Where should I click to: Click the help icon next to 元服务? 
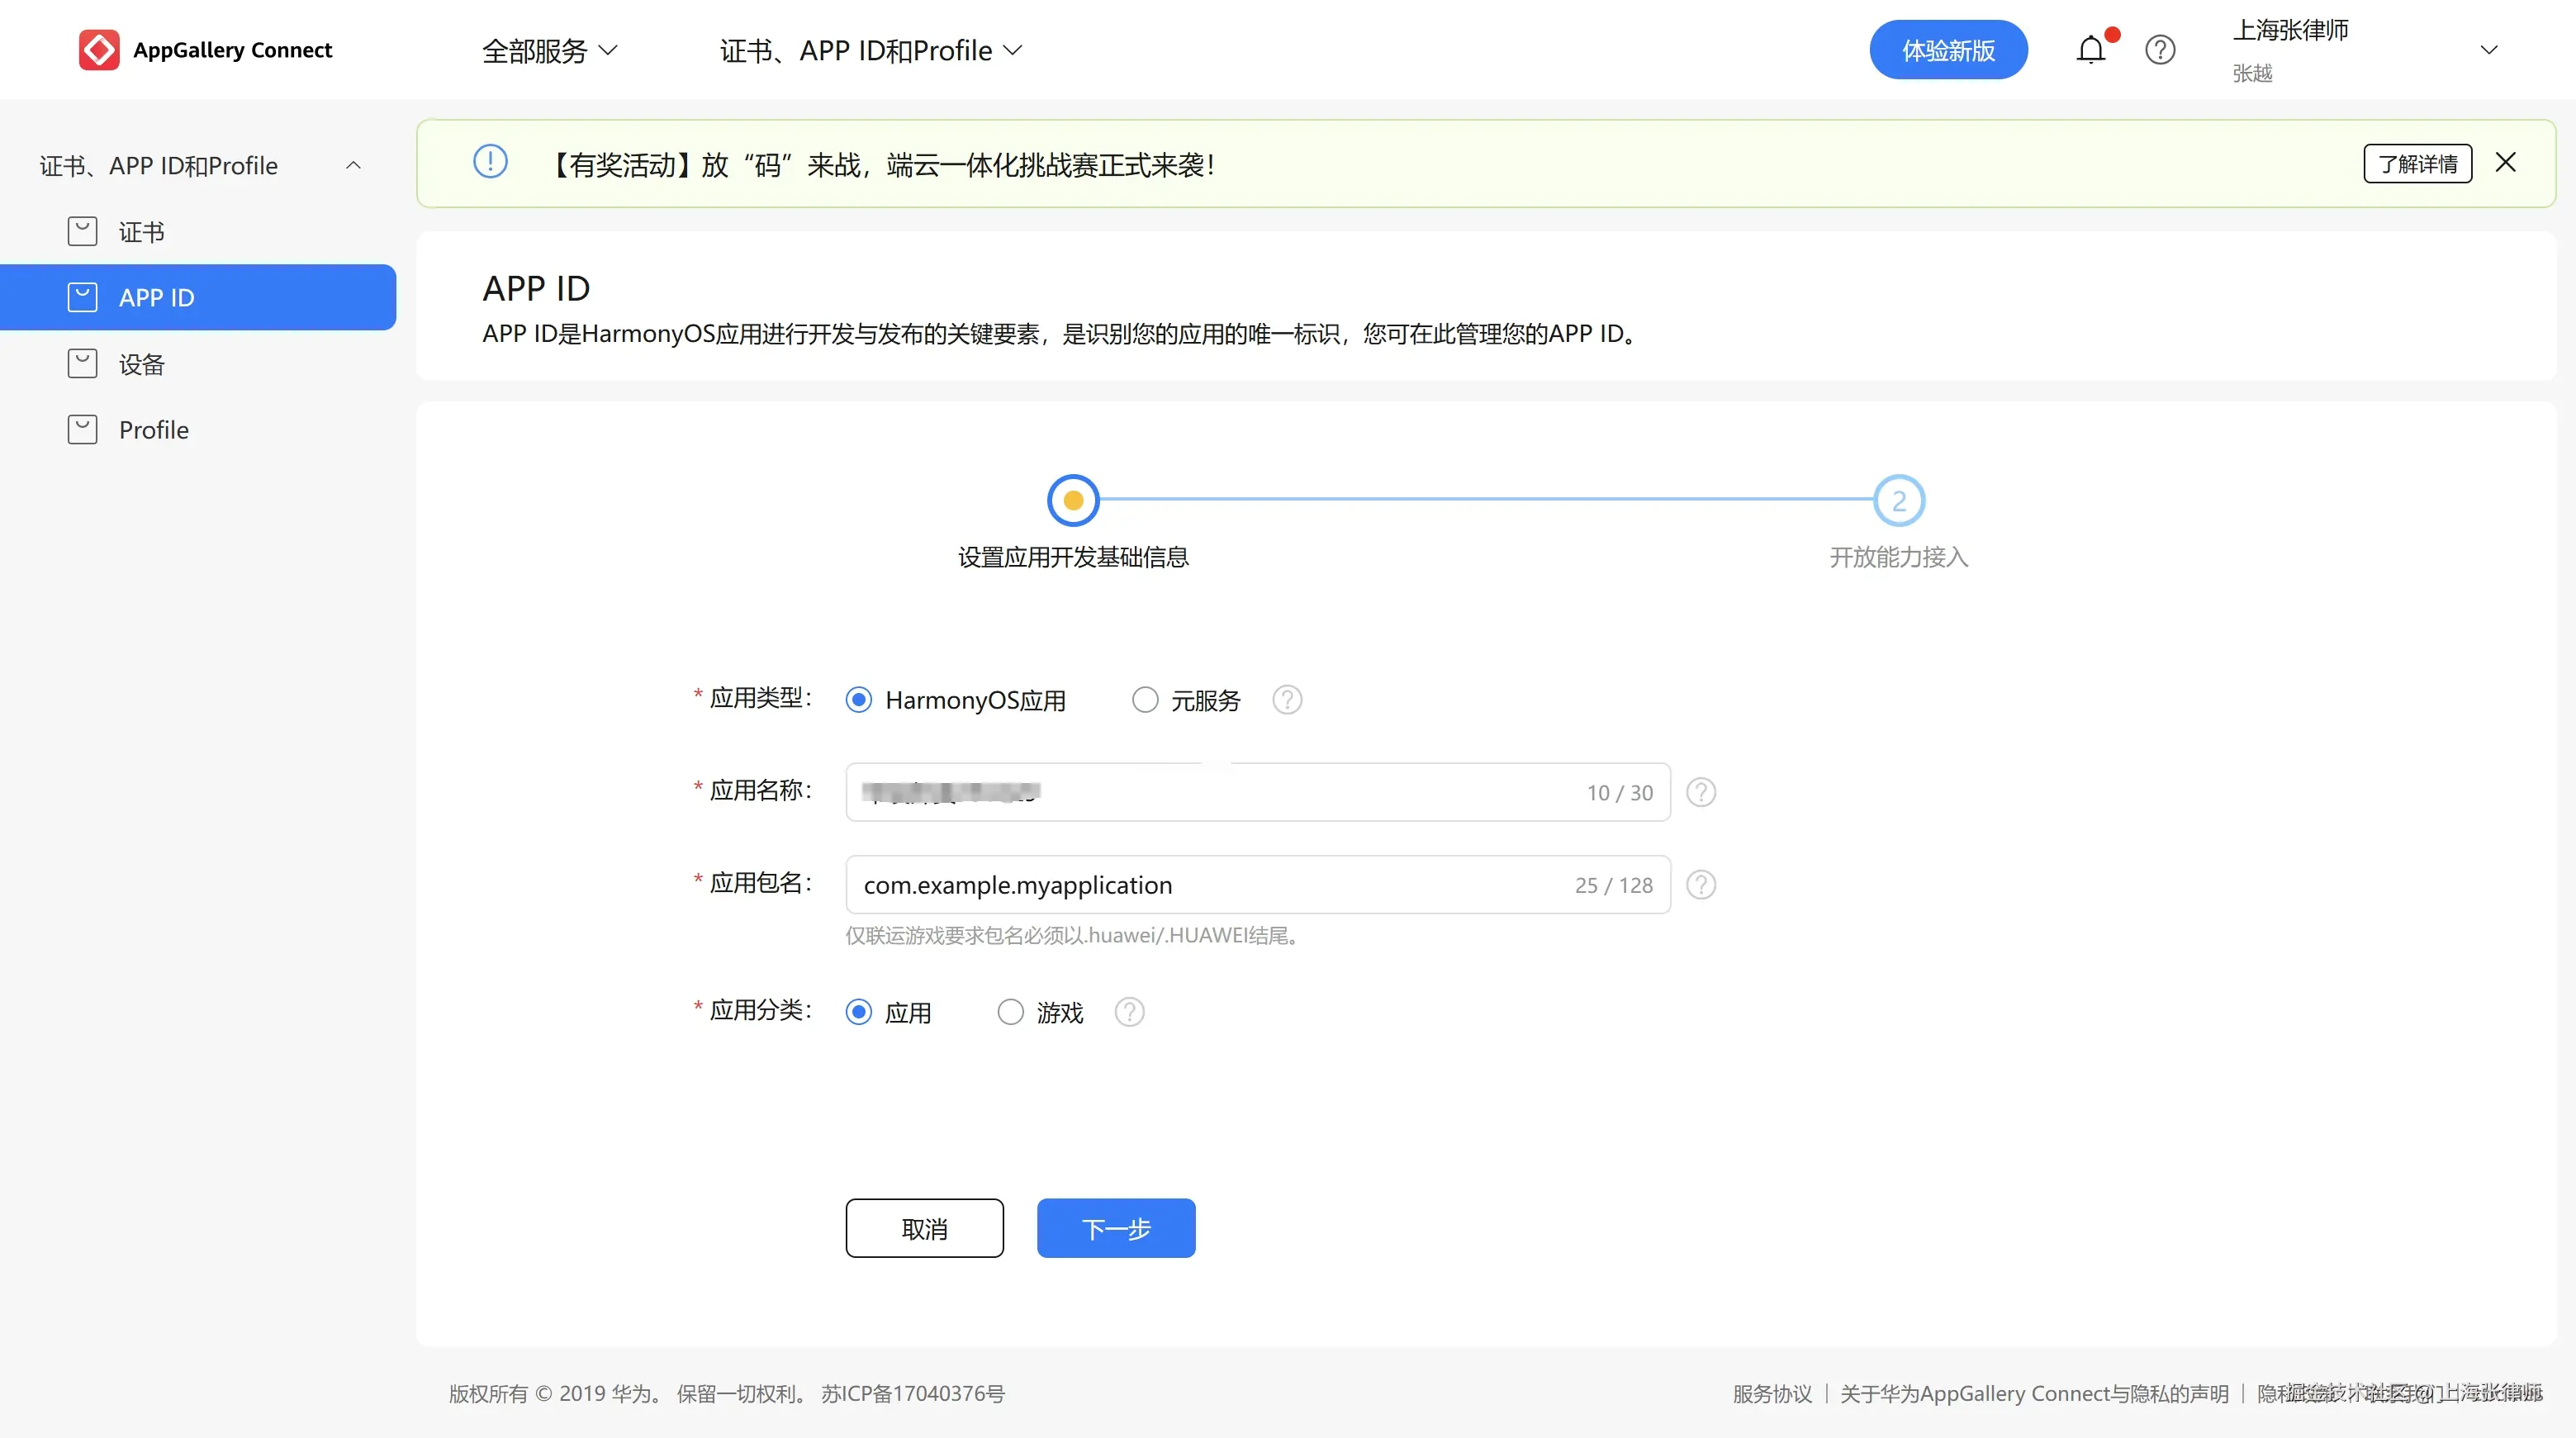click(x=1287, y=700)
